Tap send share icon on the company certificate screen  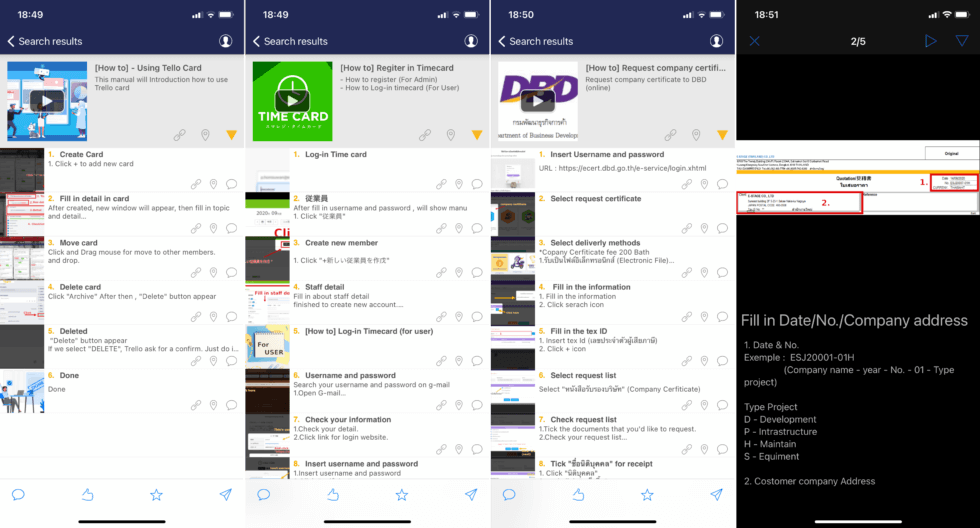click(x=717, y=495)
